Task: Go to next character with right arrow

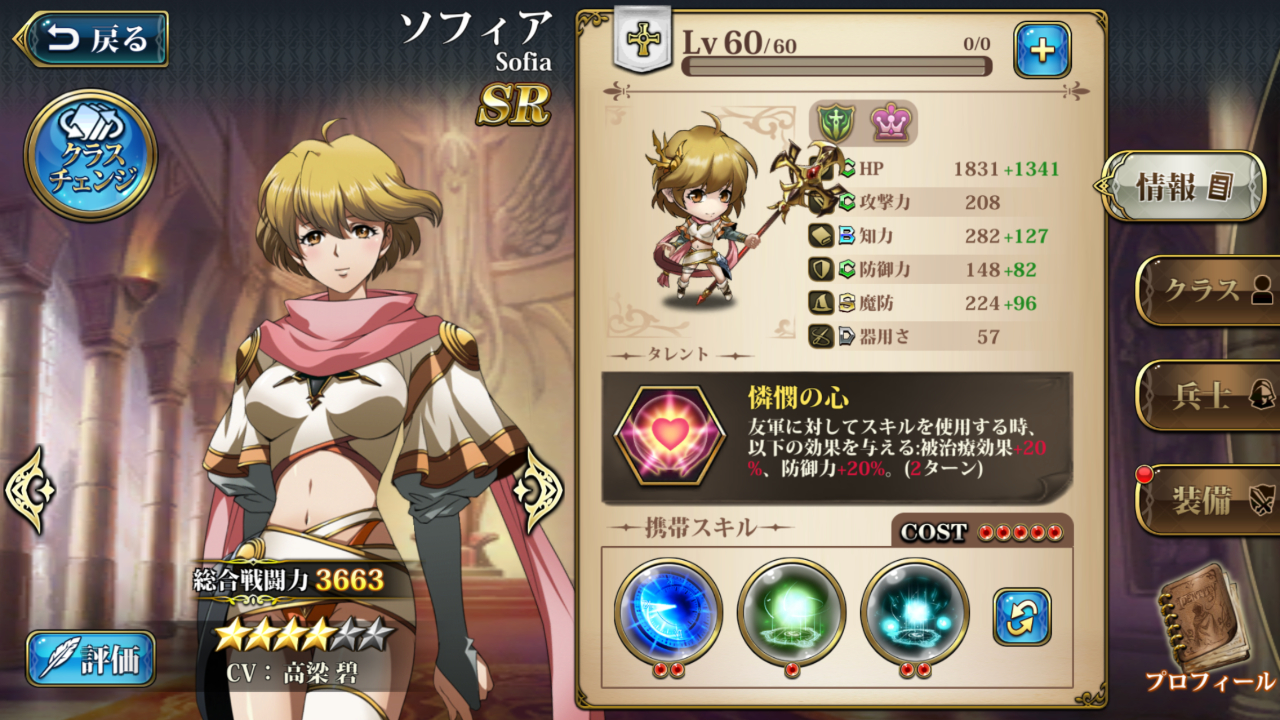Action: [x=539, y=489]
